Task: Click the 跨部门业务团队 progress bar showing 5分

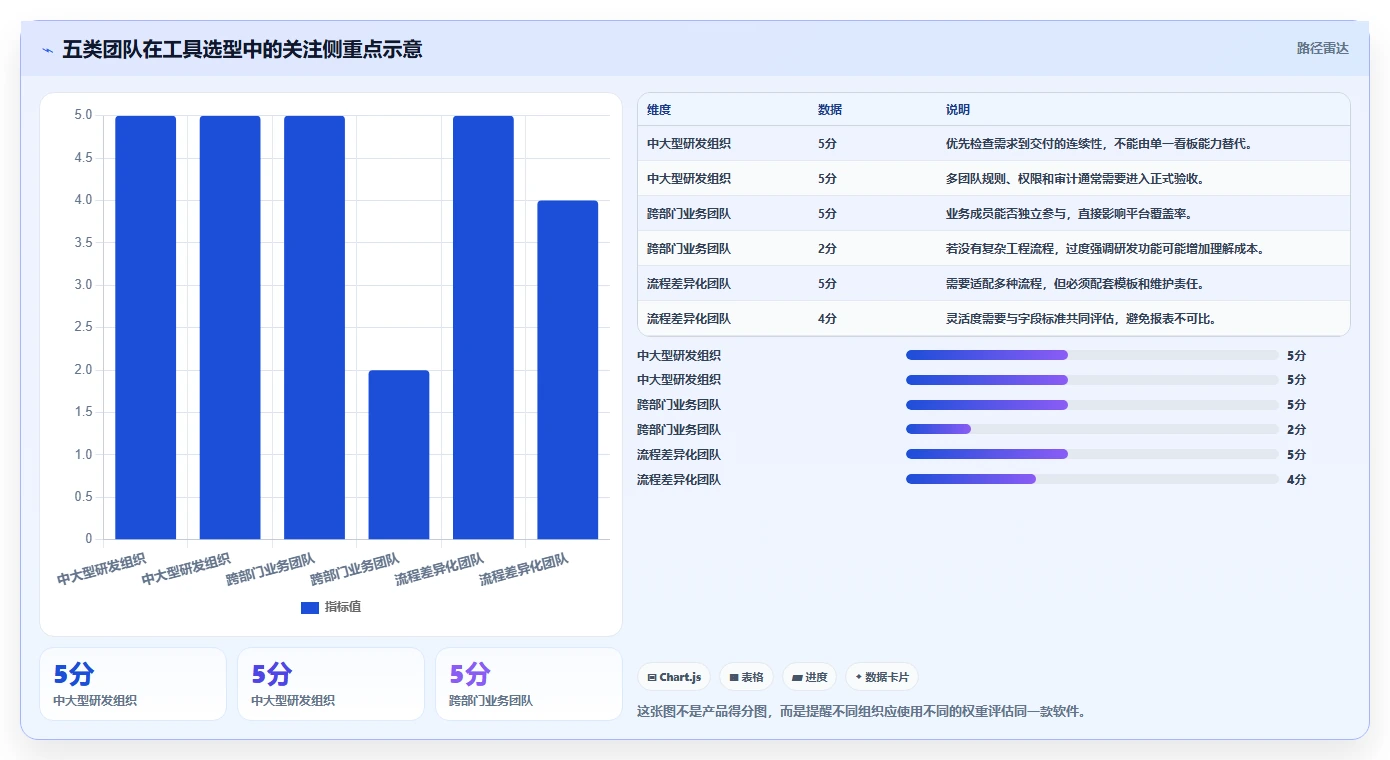Action: coord(1092,405)
